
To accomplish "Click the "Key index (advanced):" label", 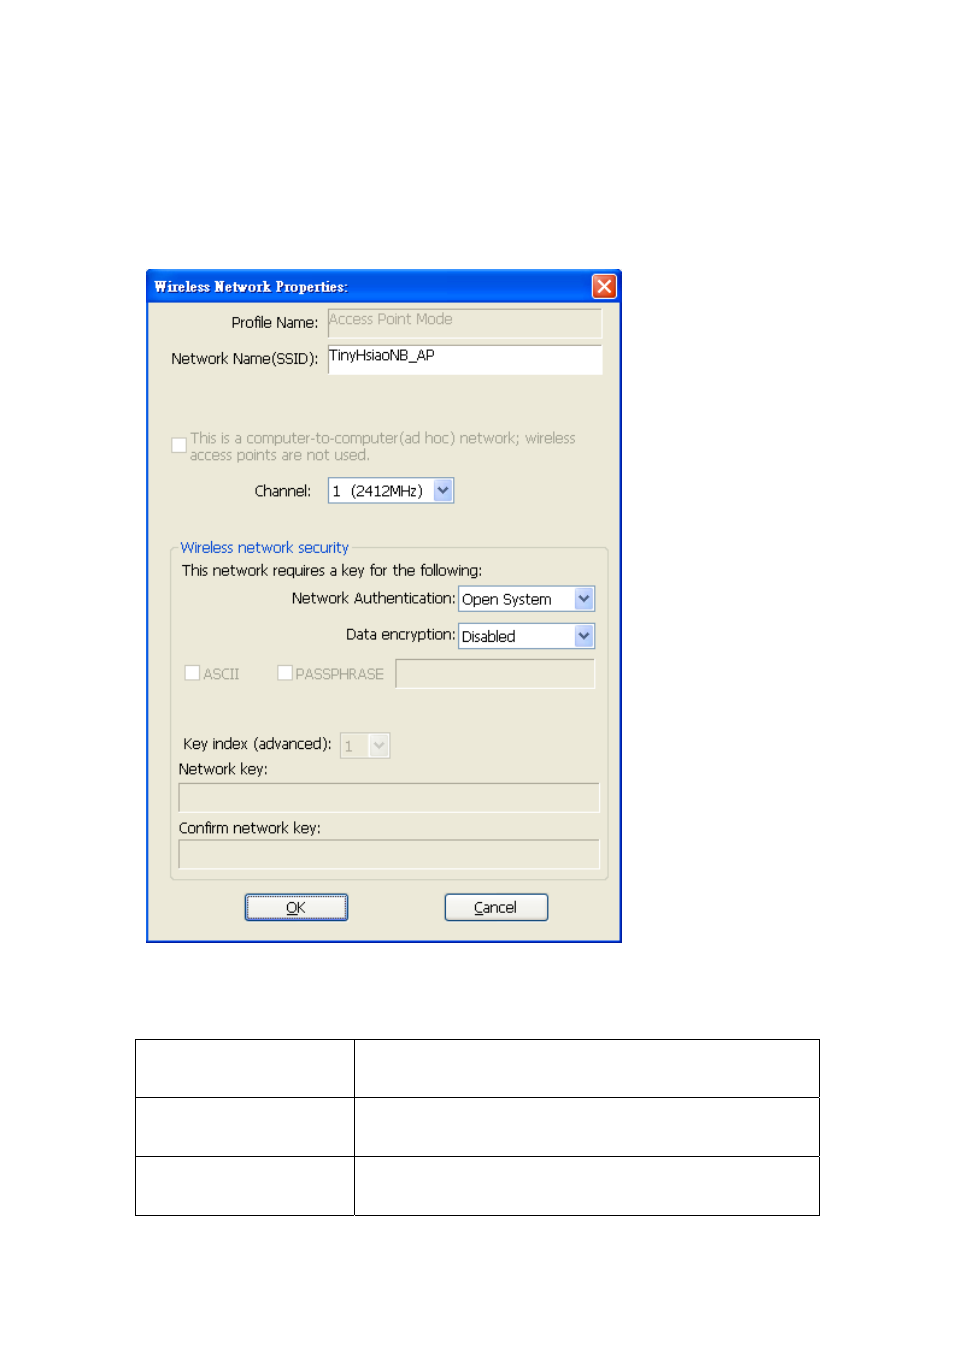I will (x=257, y=744).
